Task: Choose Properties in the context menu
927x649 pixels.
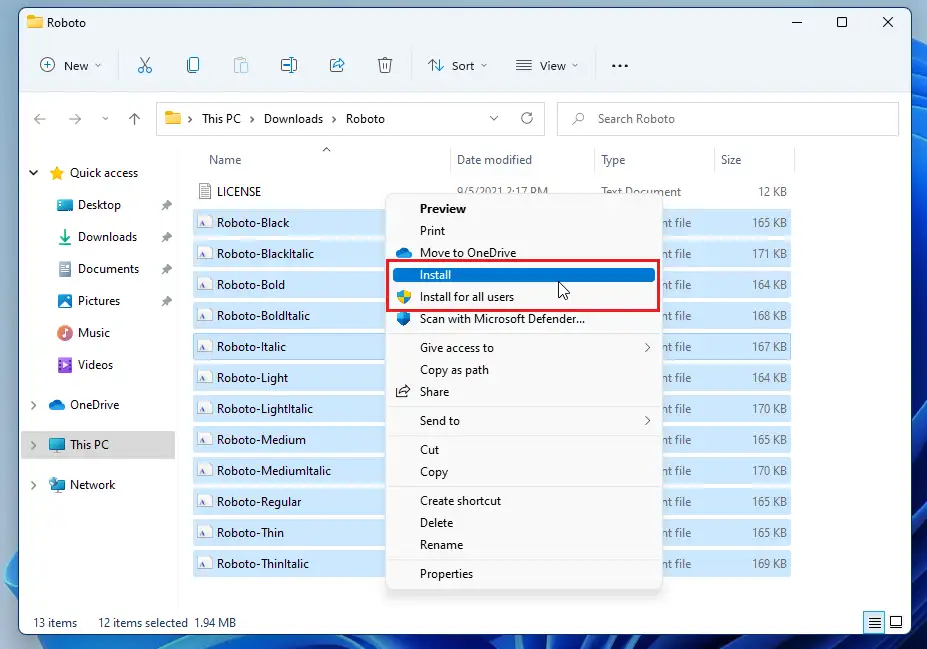Action: (x=524, y=573)
